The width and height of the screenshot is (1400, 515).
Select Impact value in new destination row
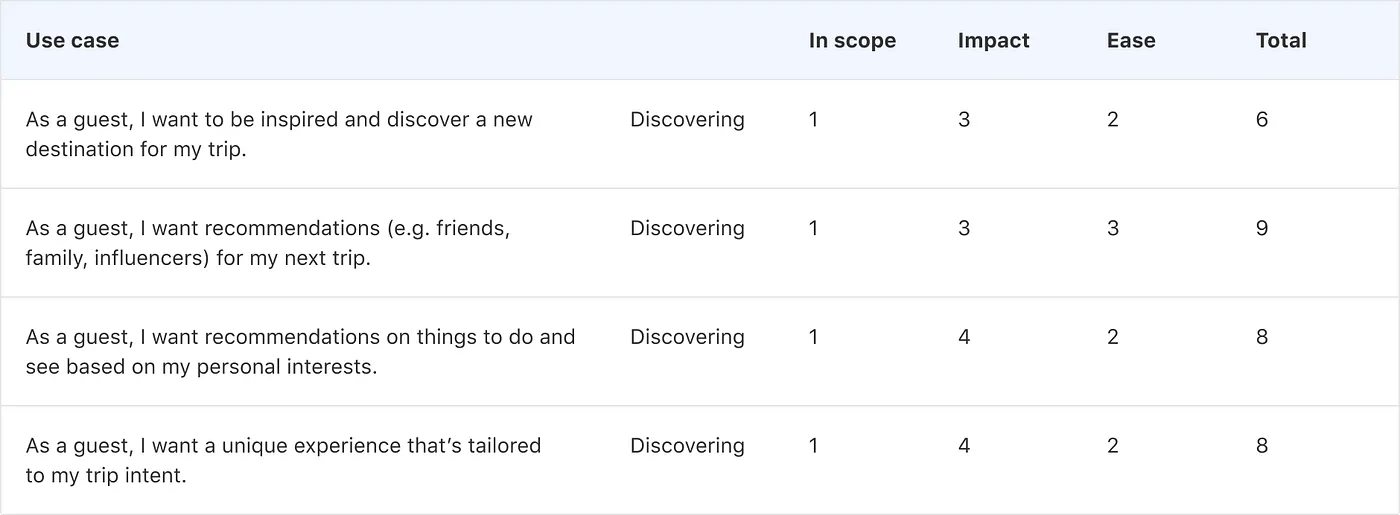tap(964, 120)
